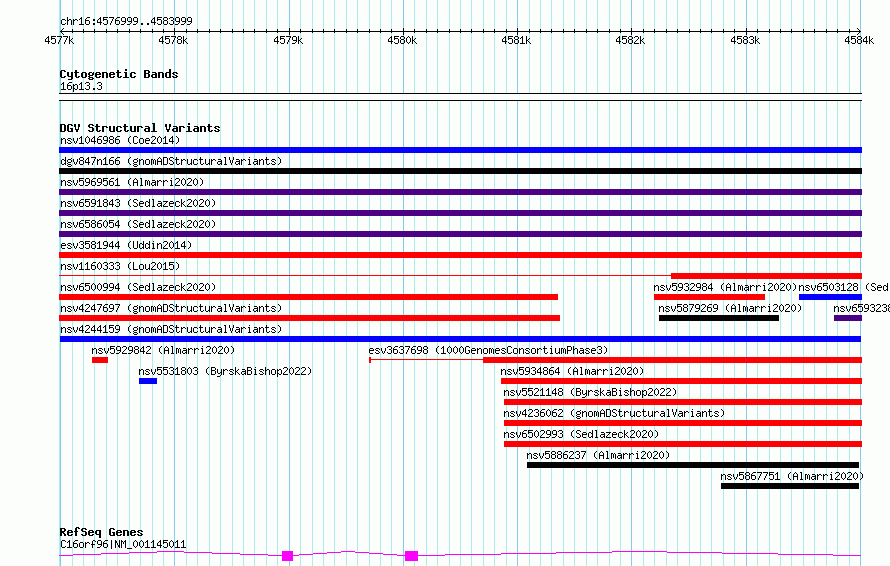The image size is (890, 566).
Task: Click the purple nsv5969561 variant bar
Action: click(x=460, y=192)
